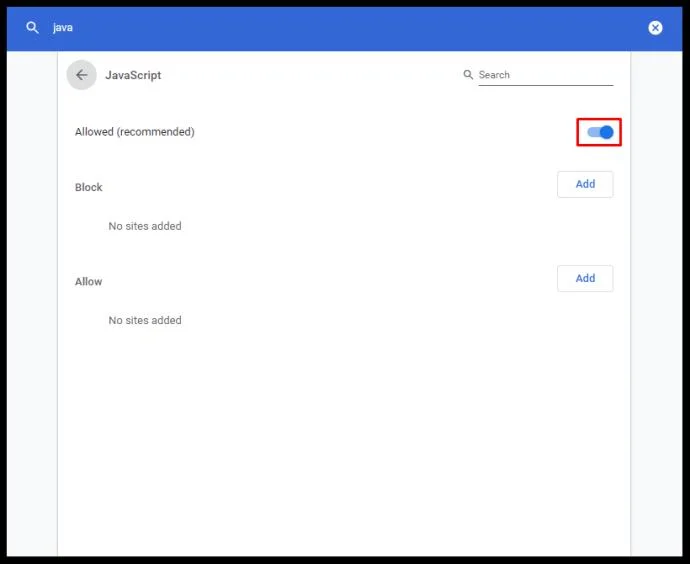The image size is (690, 564).
Task: Click 'No sites added' under Block
Action: point(145,226)
